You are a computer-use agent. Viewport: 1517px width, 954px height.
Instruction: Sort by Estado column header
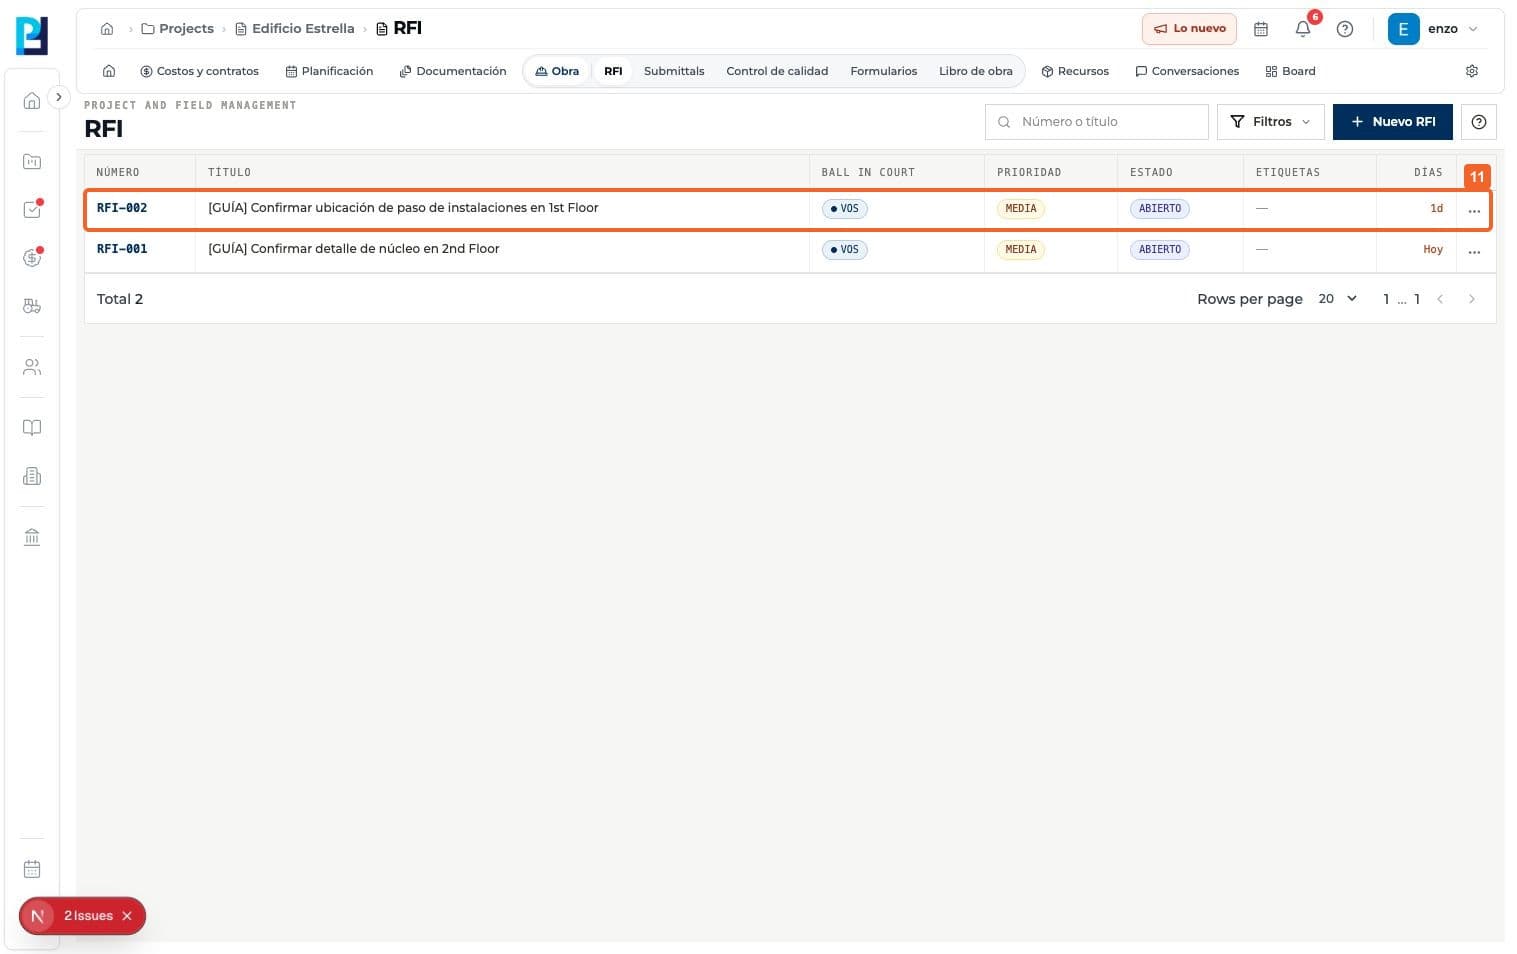tap(1151, 172)
